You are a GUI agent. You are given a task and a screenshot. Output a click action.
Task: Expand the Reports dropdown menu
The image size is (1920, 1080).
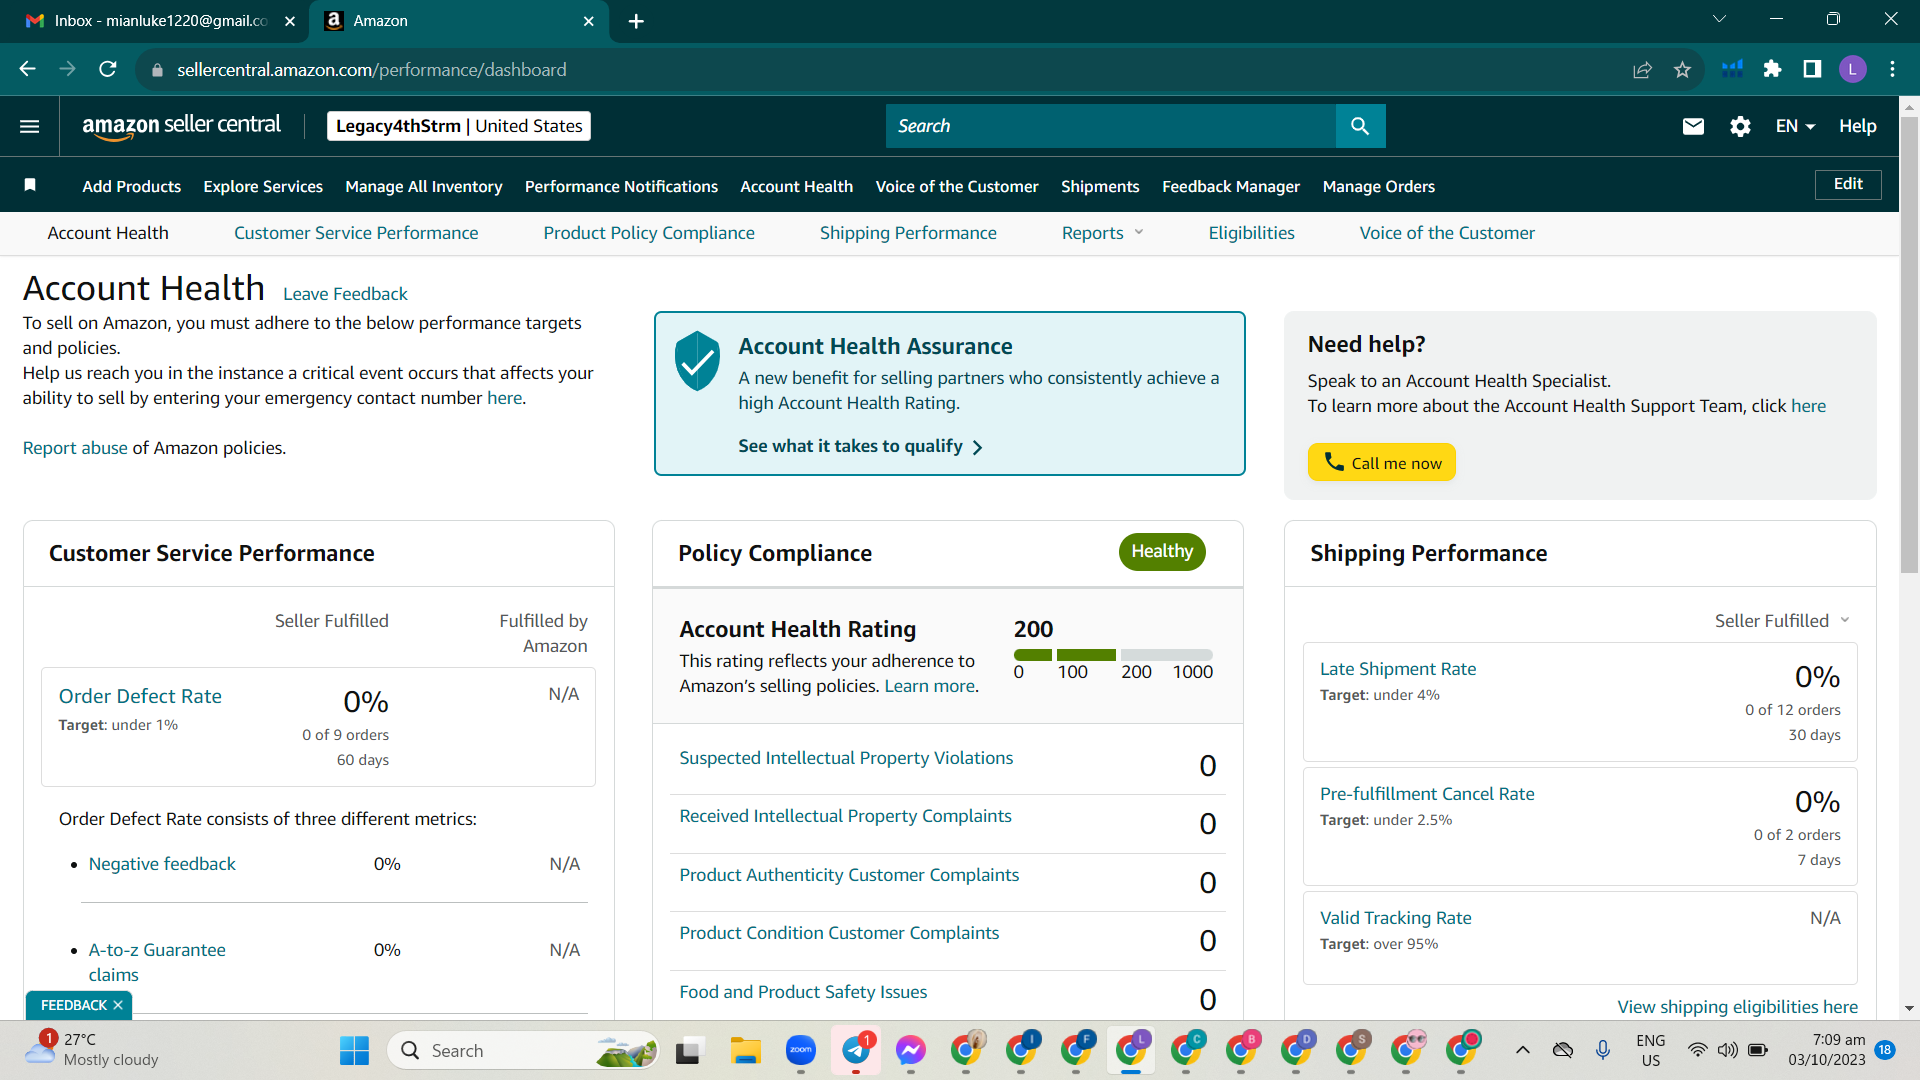point(1102,233)
